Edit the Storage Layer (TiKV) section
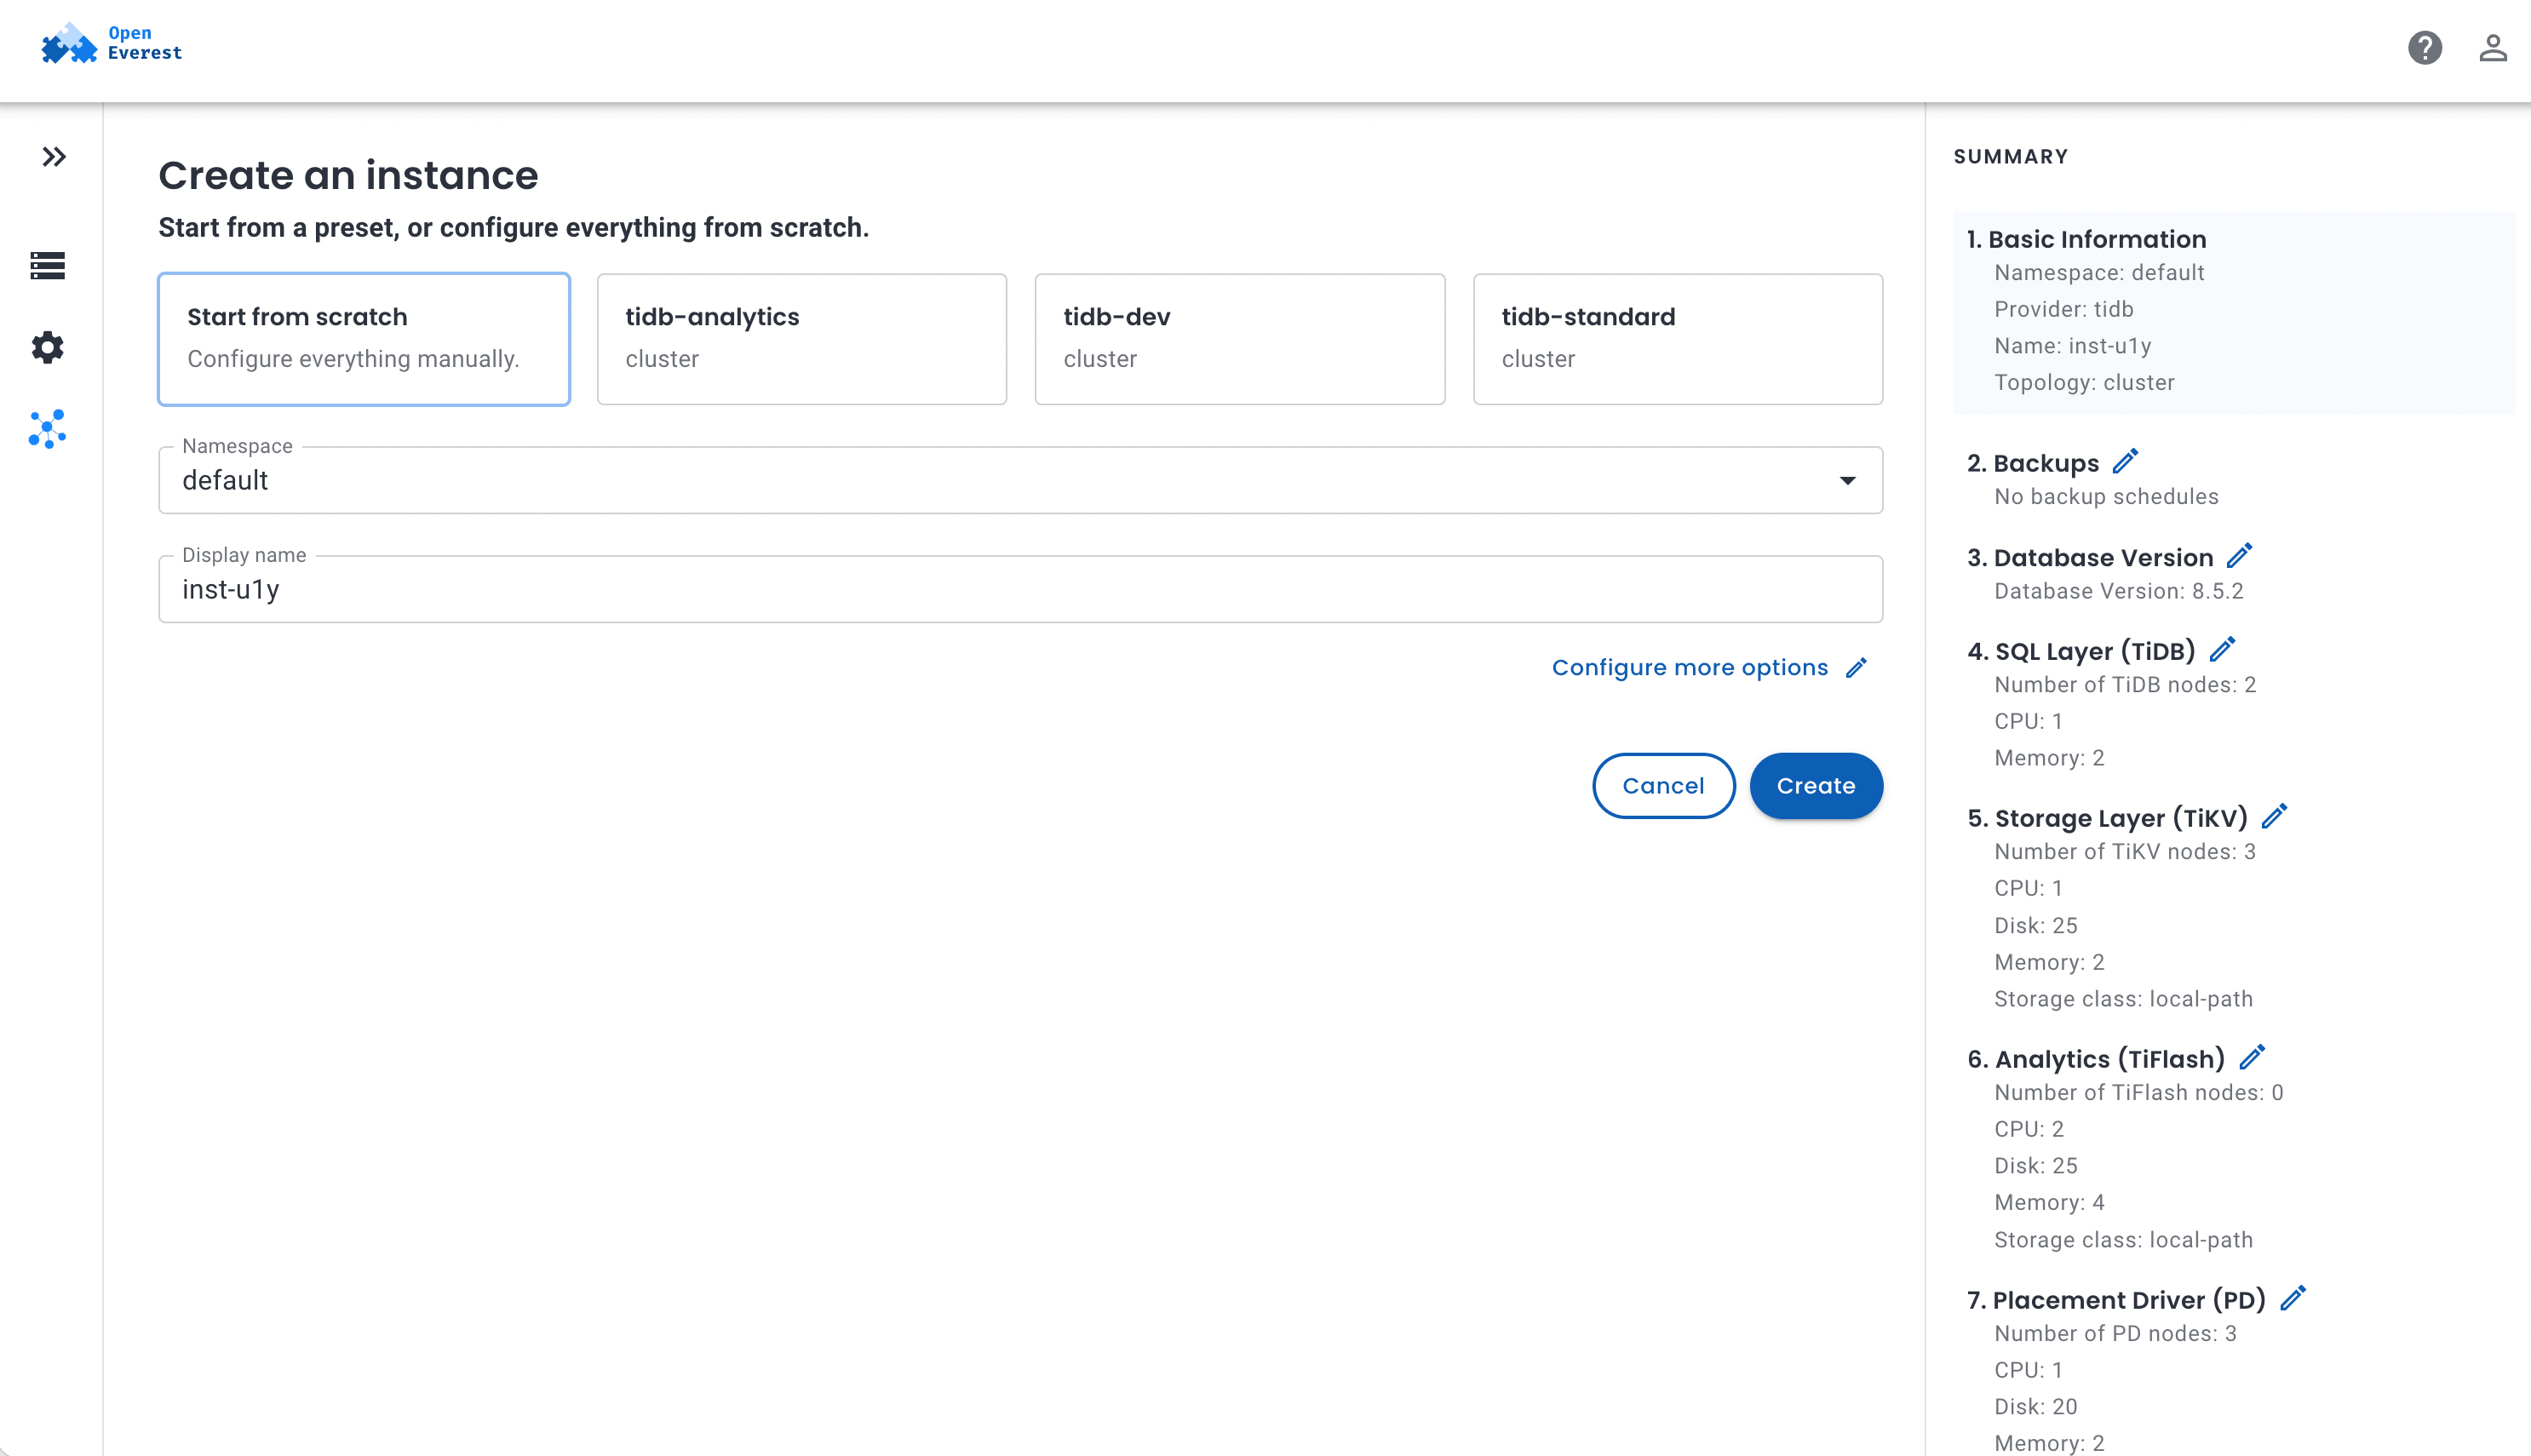 click(2274, 816)
